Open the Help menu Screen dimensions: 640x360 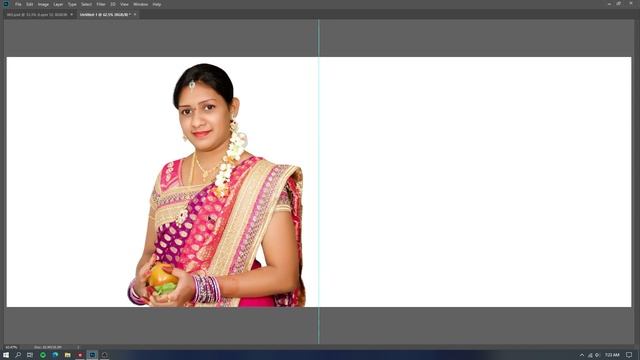[x=157, y=4]
